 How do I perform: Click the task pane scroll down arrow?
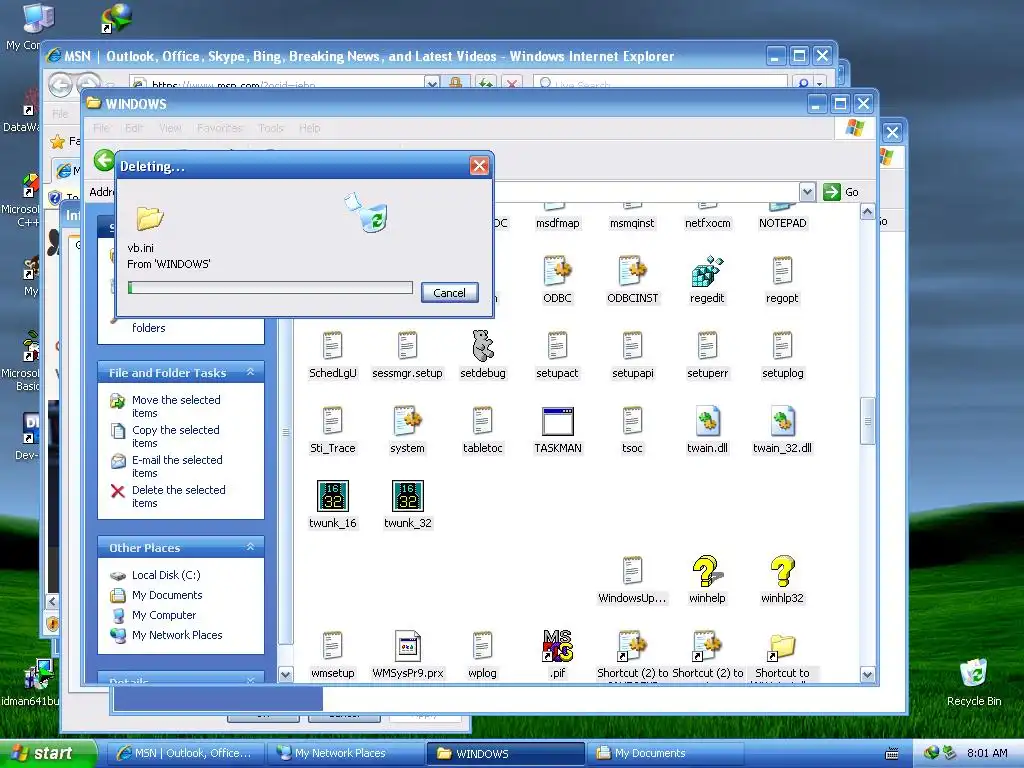click(285, 675)
